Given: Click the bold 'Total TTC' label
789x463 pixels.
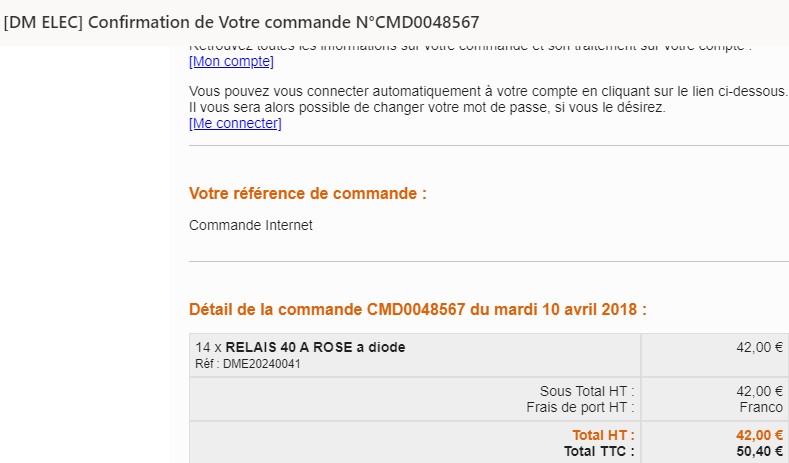Looking at the screenshot, I should (599, 451).
